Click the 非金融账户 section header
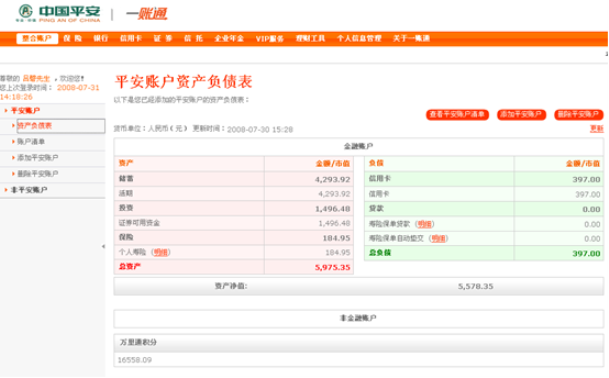The width and height of the screenshot is (609, 378). (358, 318)
